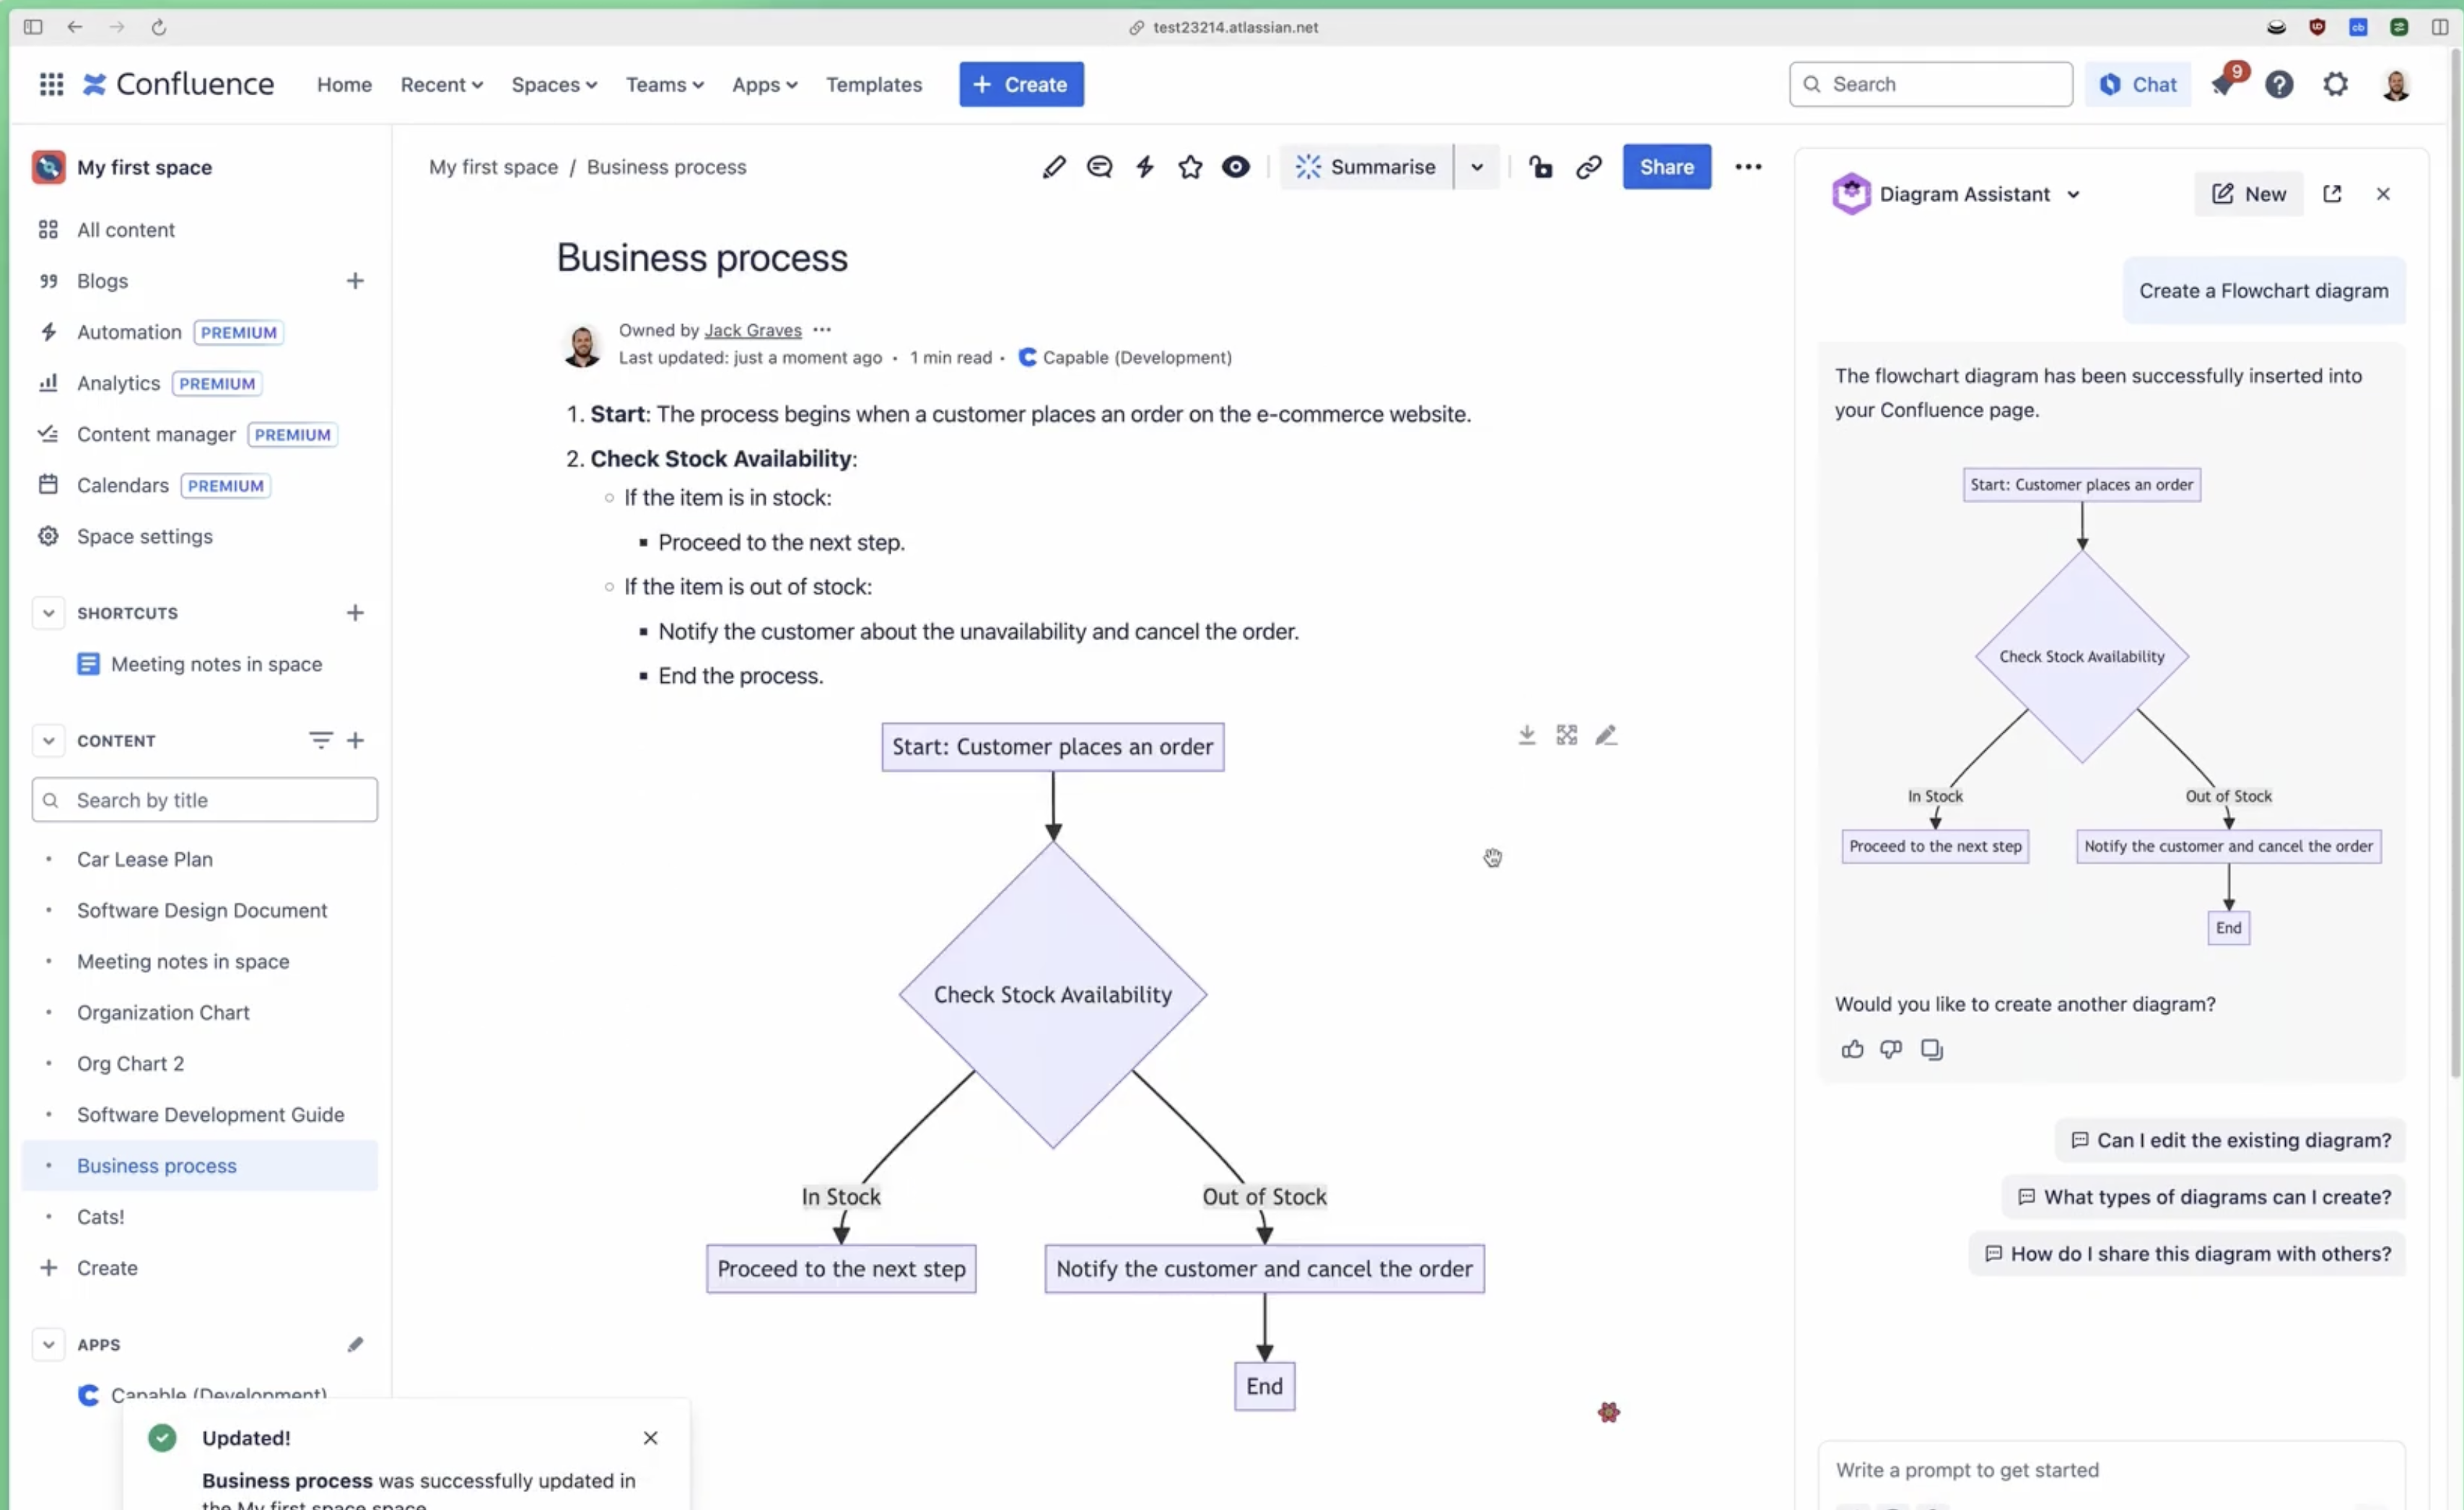Expand the Summarise options dropdown arrow

(1477, 167)
